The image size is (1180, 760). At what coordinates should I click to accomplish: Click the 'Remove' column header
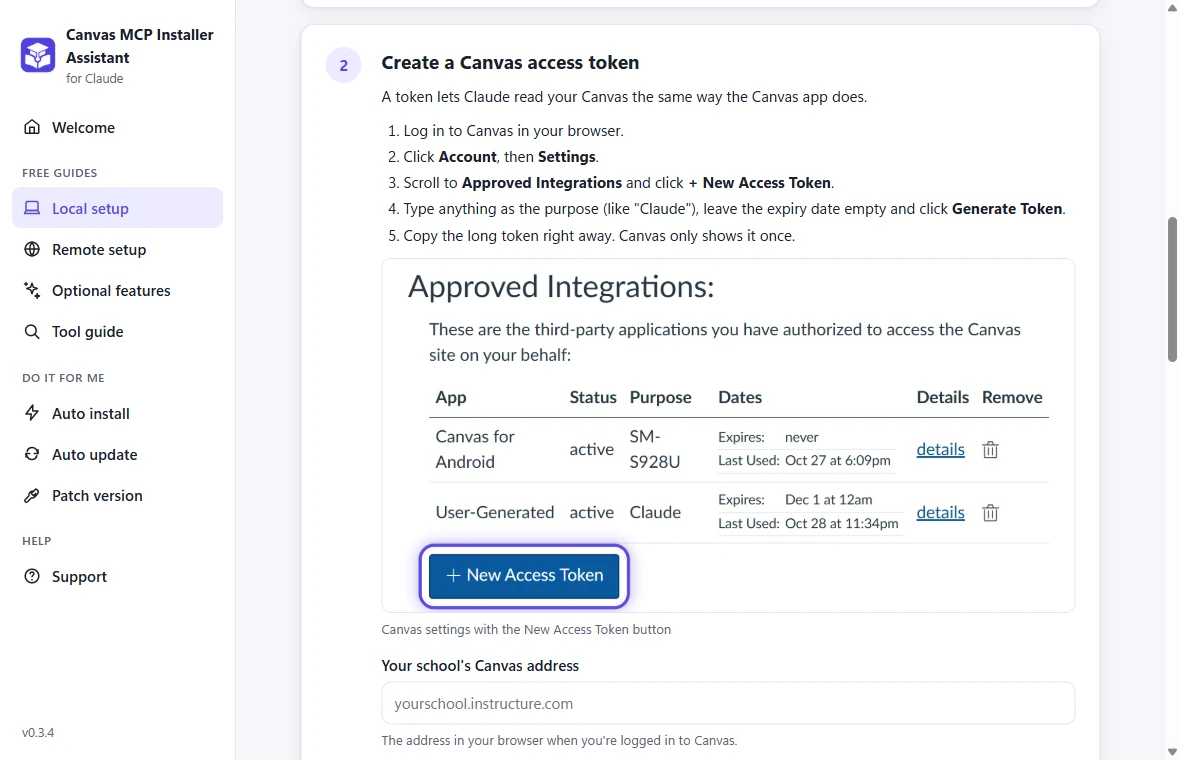(x=1011, y=397)
